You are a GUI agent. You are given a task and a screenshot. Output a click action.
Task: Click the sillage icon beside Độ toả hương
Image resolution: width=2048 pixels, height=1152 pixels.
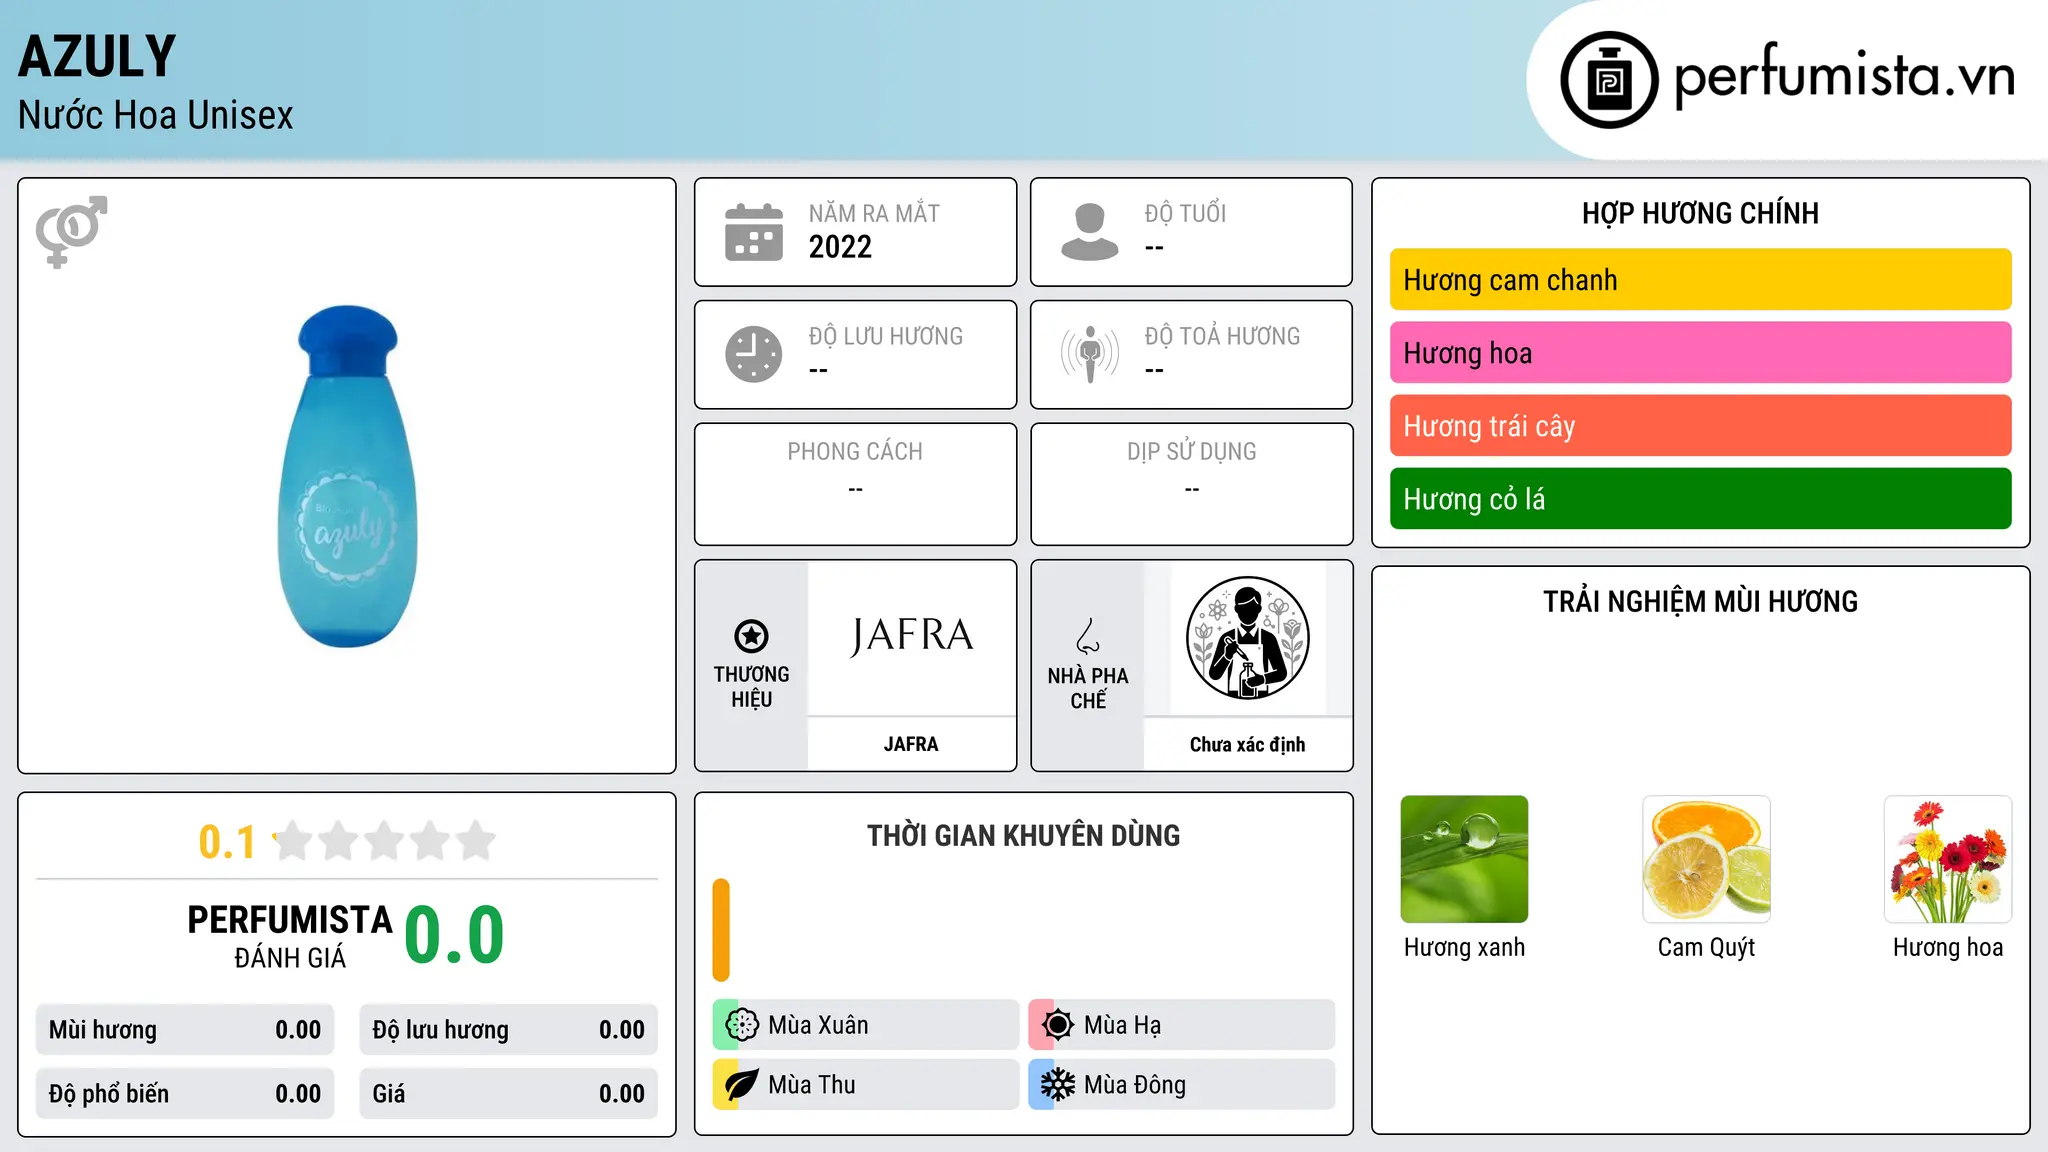[1090, 354]
